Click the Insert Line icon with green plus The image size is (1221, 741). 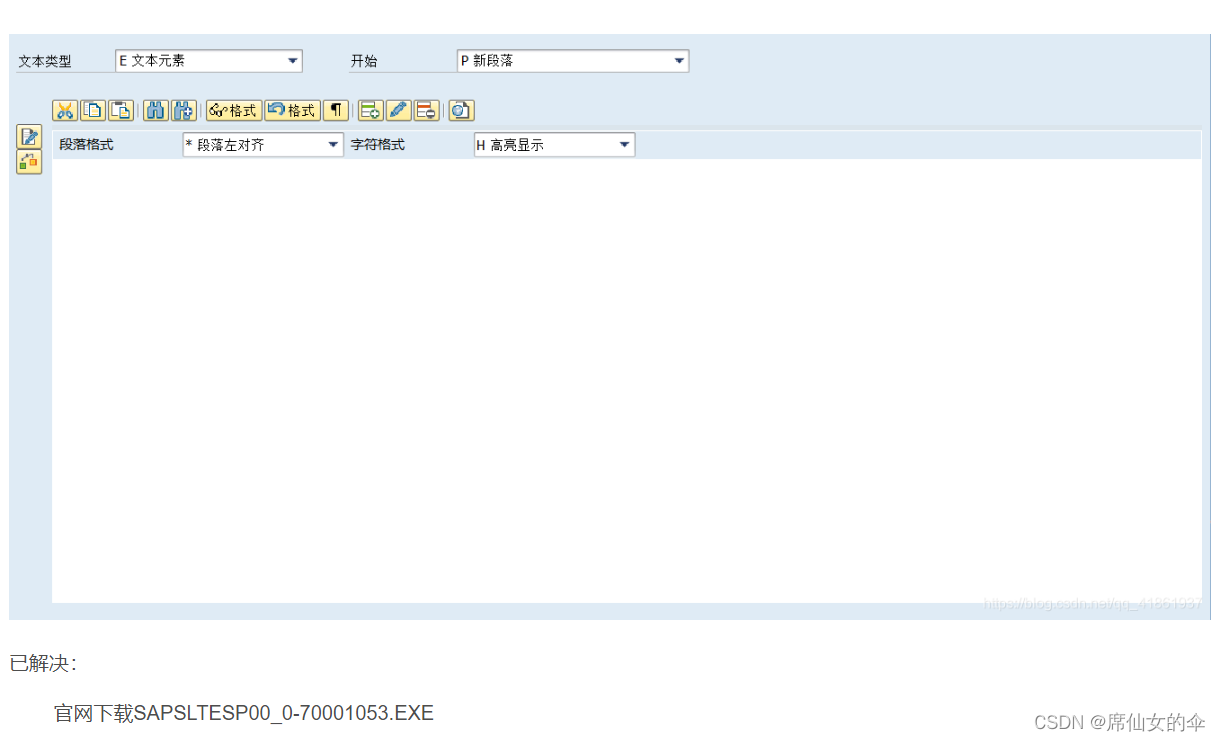pos(370,110)
